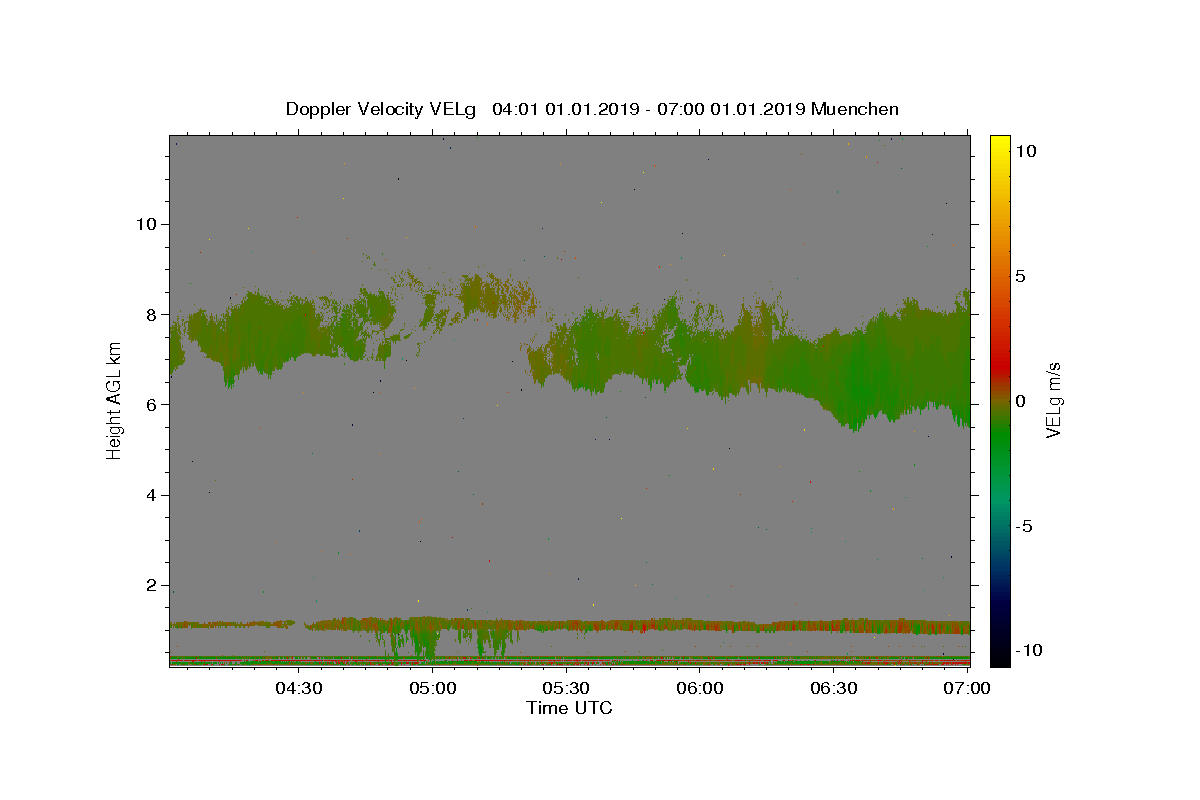Click the 06:00 time tick label
Screen dimensions: 1200x800
[x=700, y=688]
